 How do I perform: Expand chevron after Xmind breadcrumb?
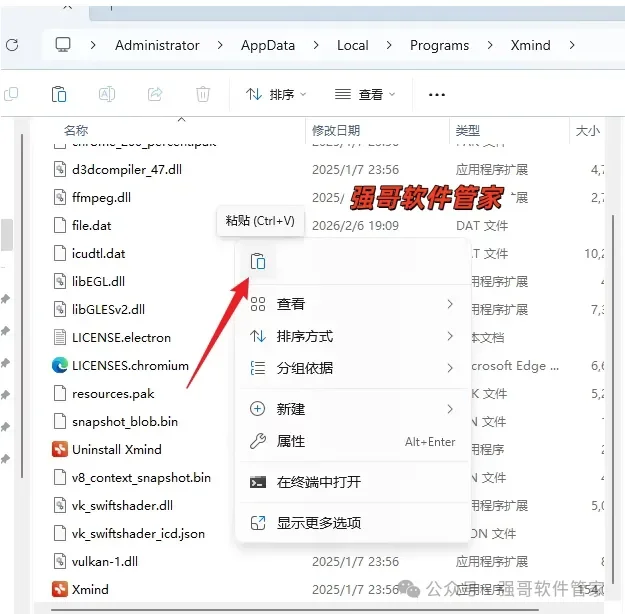pyautogui.click(x=572, y=45)
